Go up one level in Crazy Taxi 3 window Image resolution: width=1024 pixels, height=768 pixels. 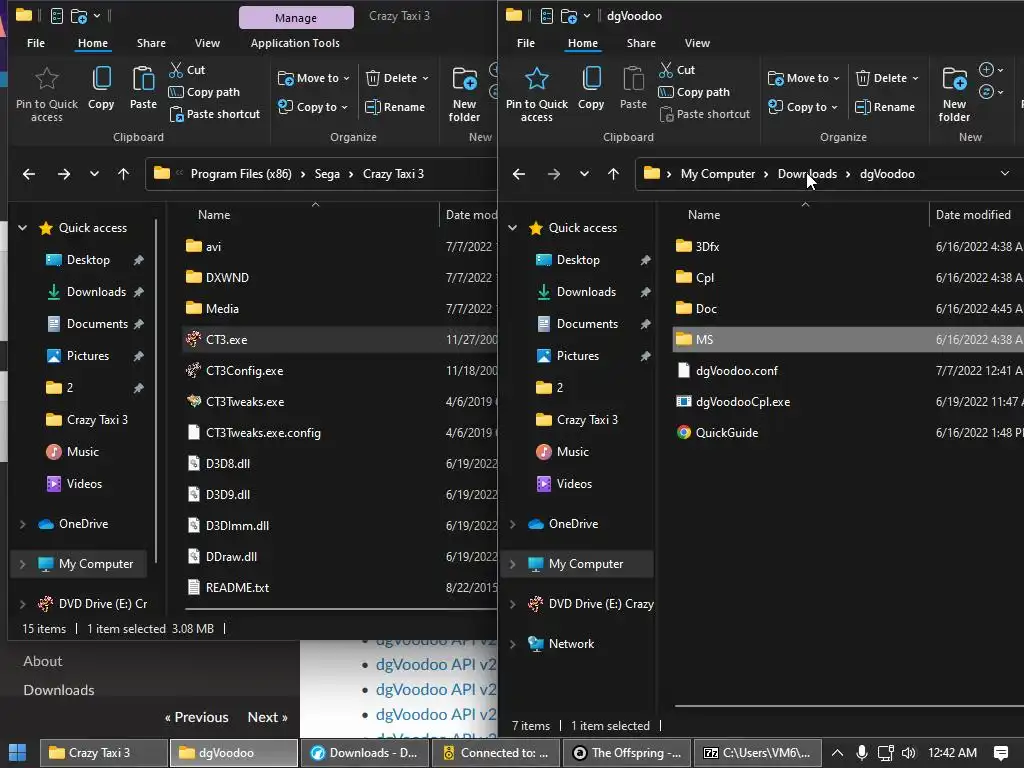(x=123, y=174)
